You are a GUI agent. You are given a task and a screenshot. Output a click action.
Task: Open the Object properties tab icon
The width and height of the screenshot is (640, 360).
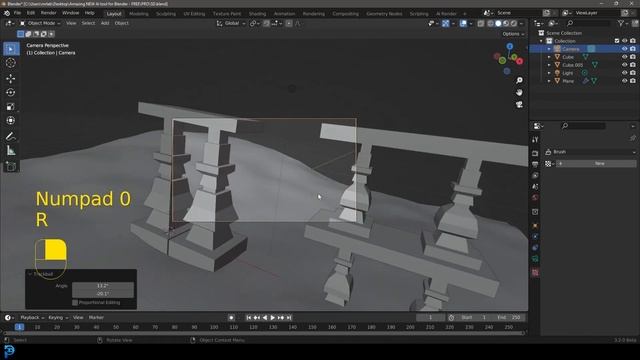point(535,225)
